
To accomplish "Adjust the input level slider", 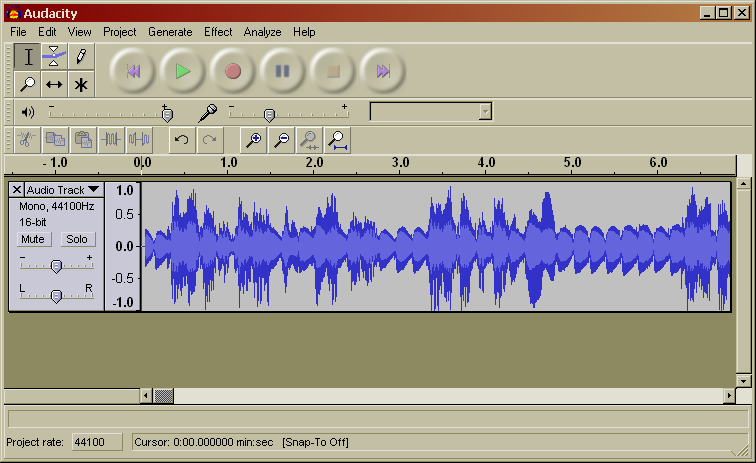I will click(269, 115).
